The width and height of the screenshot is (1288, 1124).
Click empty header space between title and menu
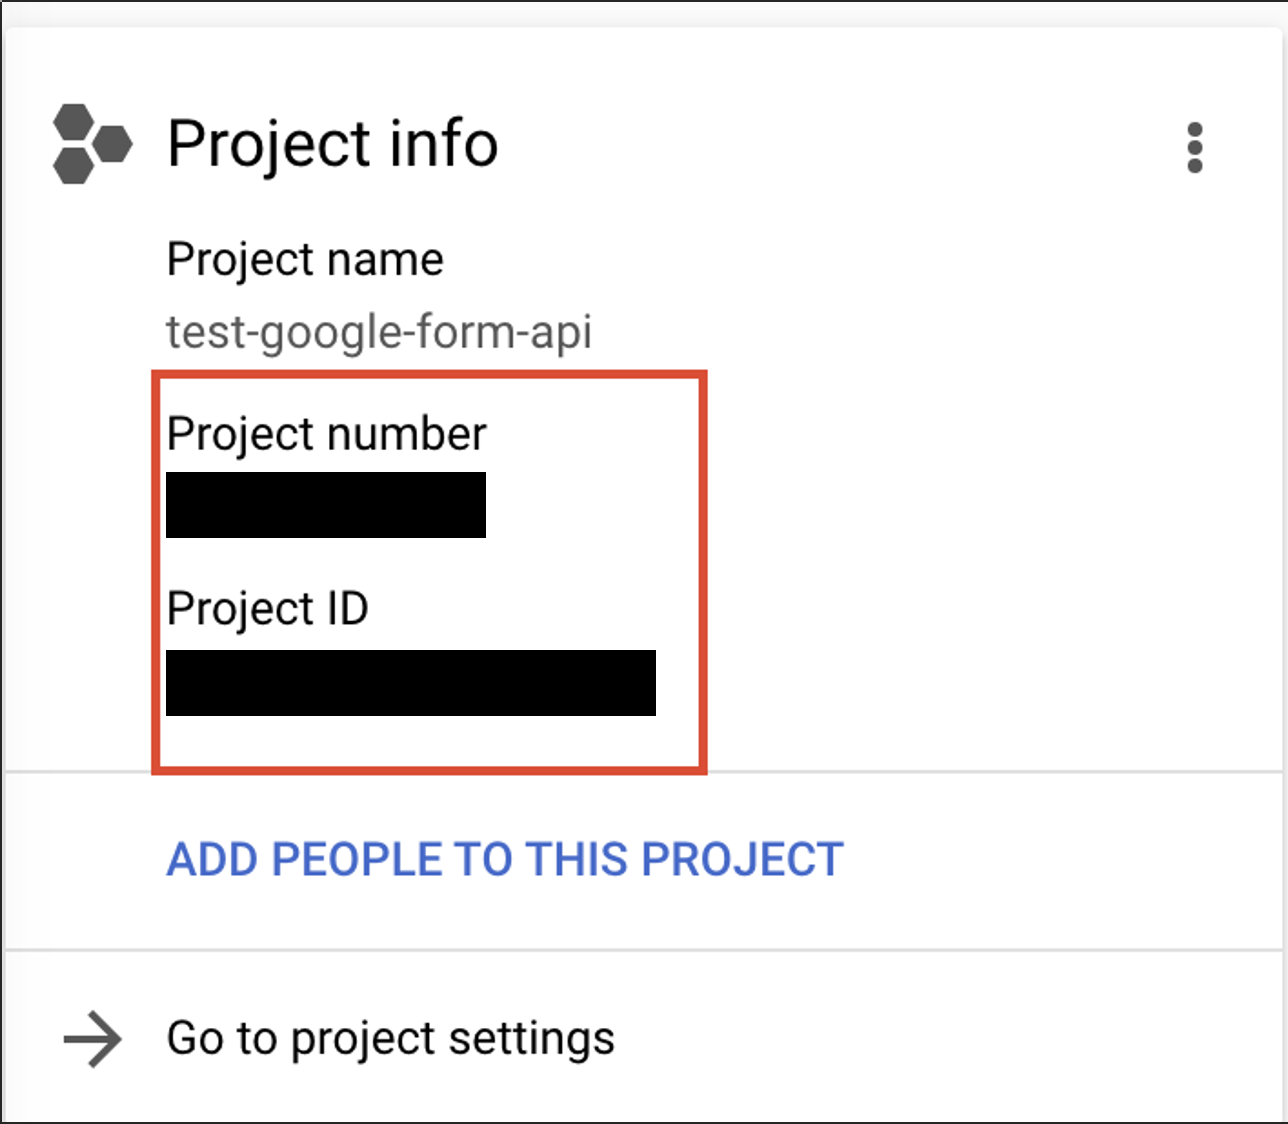pyautogui.click(x=840, y=144)
